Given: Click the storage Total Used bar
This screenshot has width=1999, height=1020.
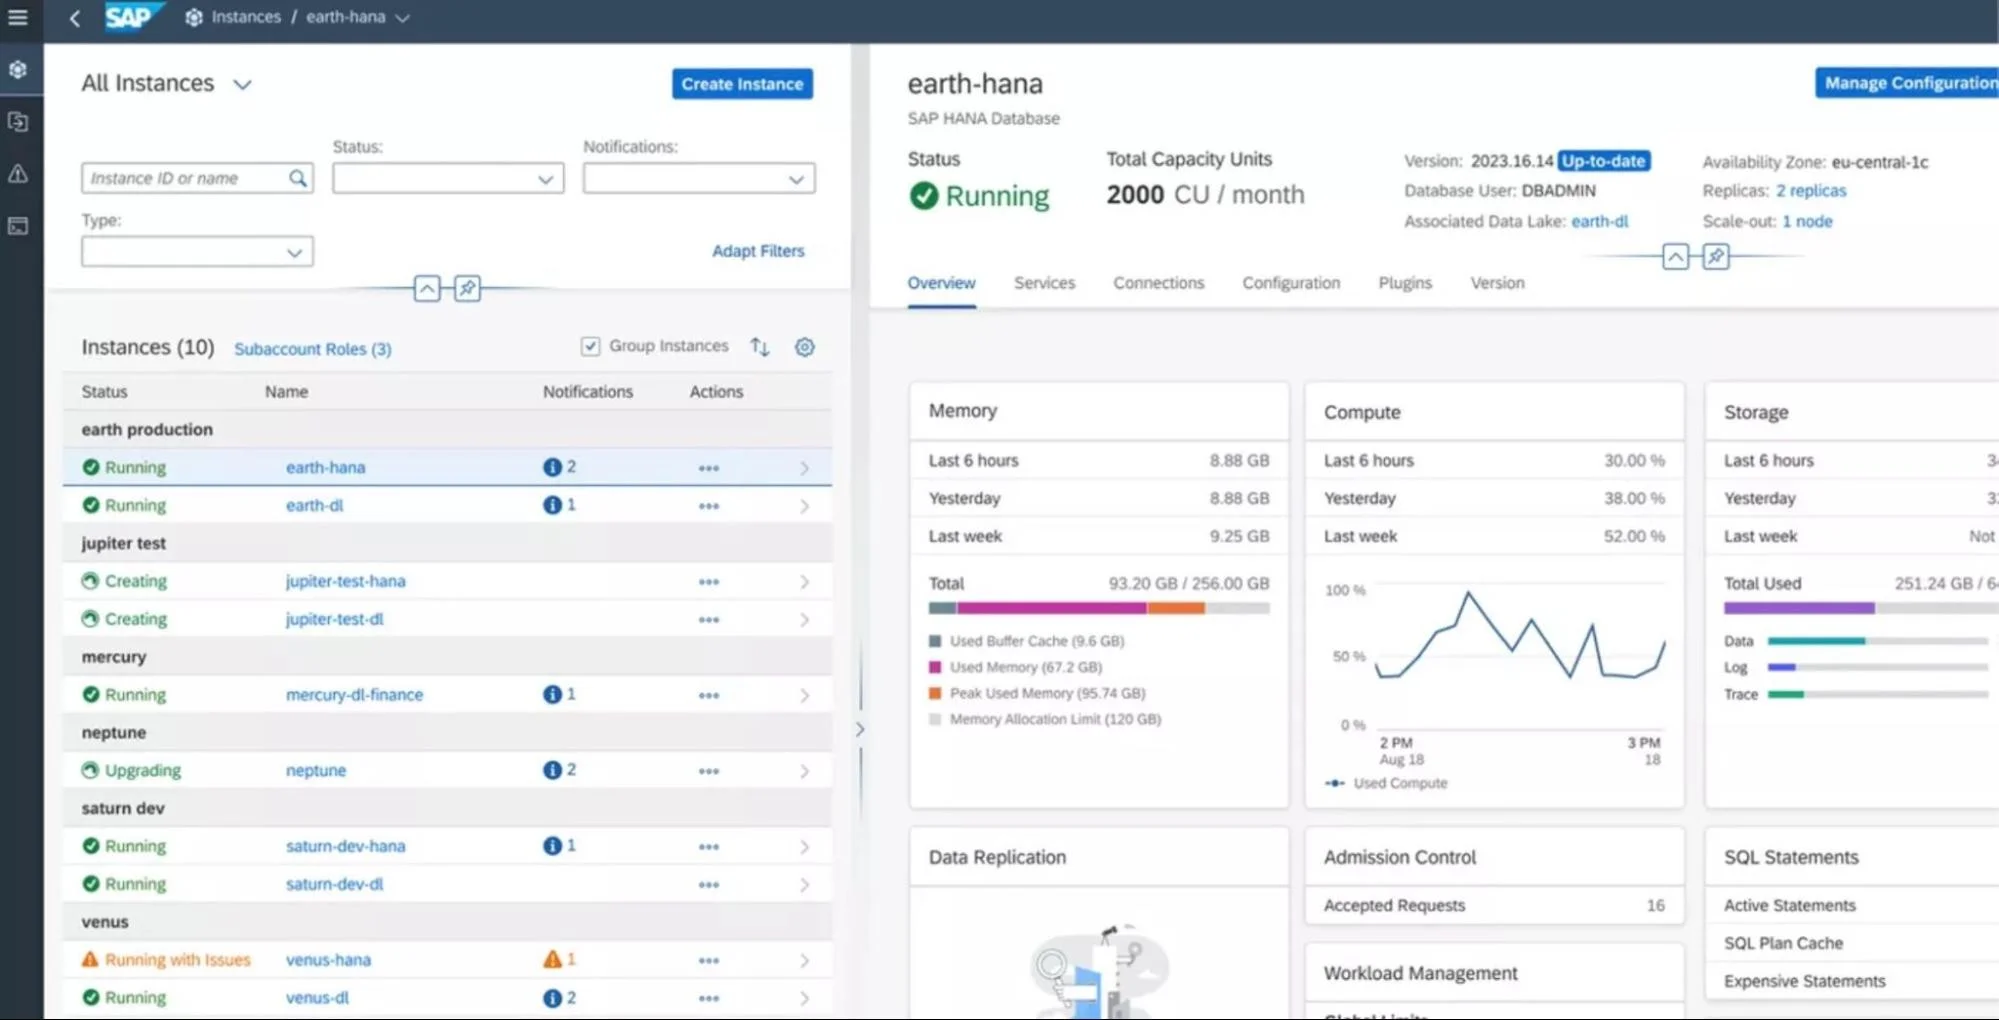Looking at the screenshot, I should (x=1860, y=608).
